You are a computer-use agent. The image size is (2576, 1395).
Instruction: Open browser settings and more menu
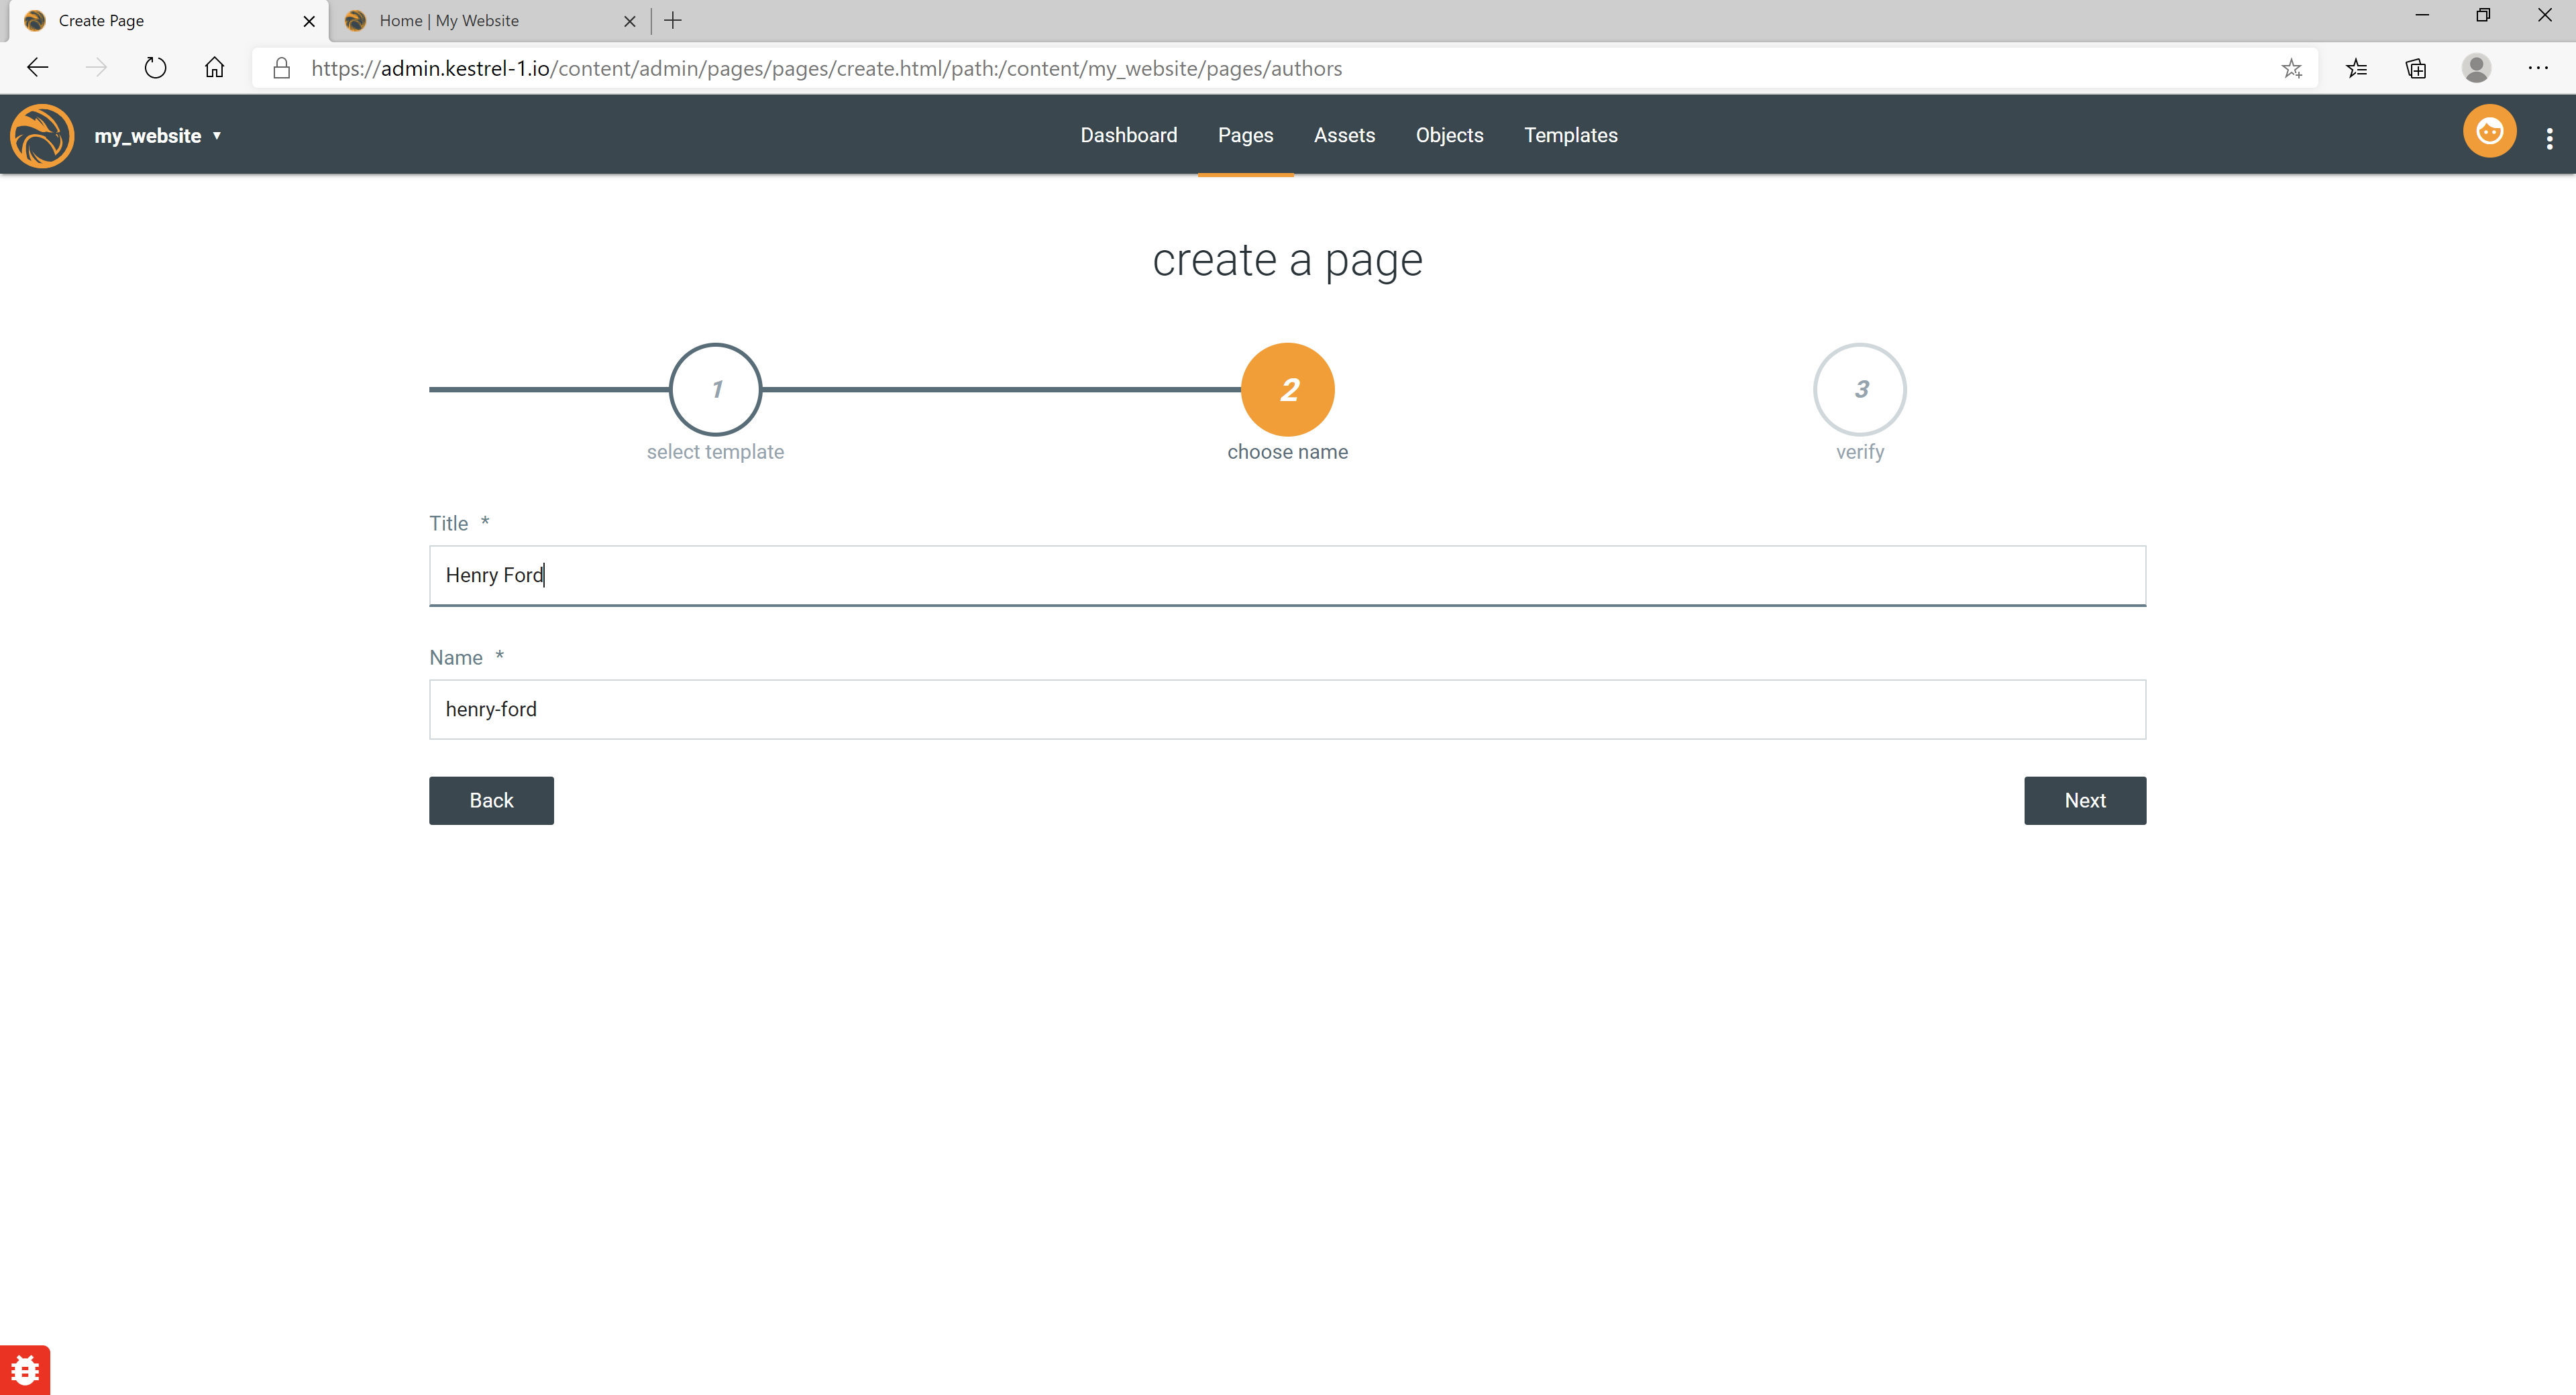point(2537,68)
